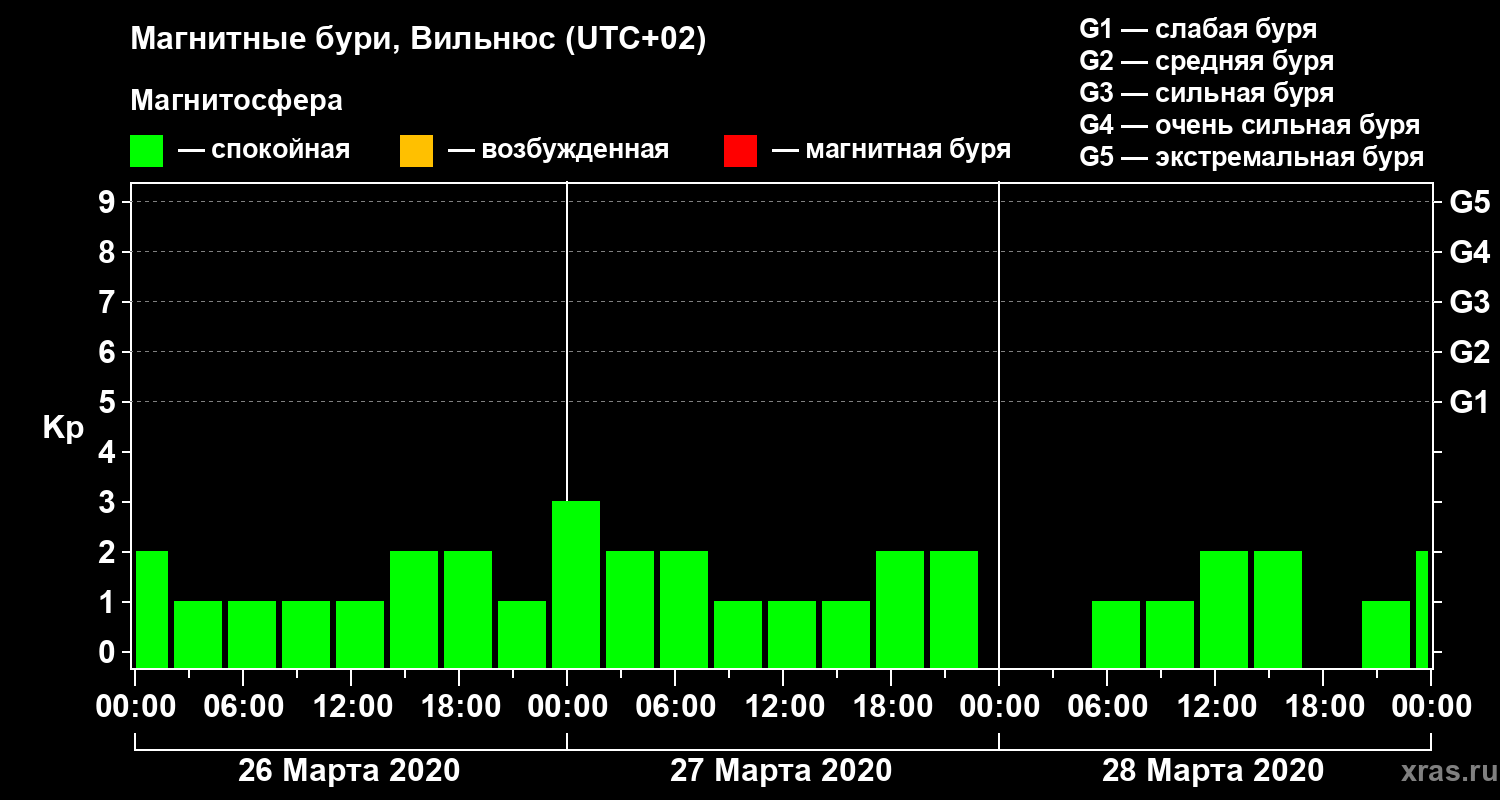Click the 'G4 — очень сильная буря' line

click(1250, 125)
